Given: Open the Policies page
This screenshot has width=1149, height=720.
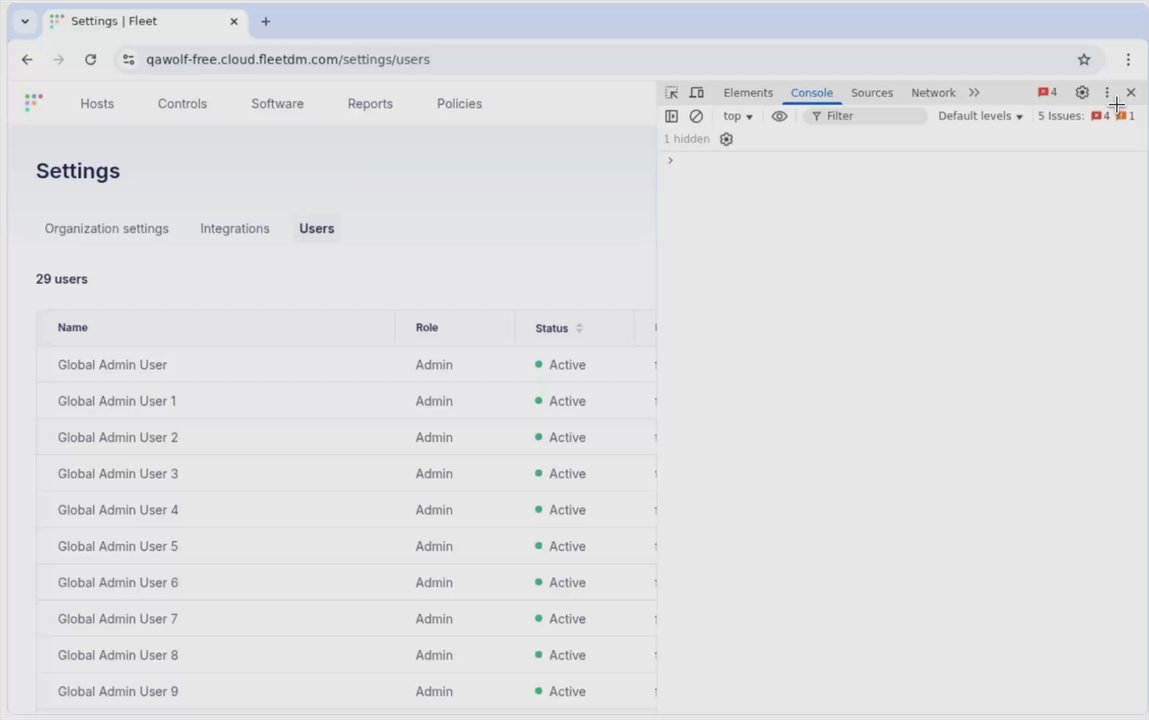Looking at the screenshot, I should 459,104.
